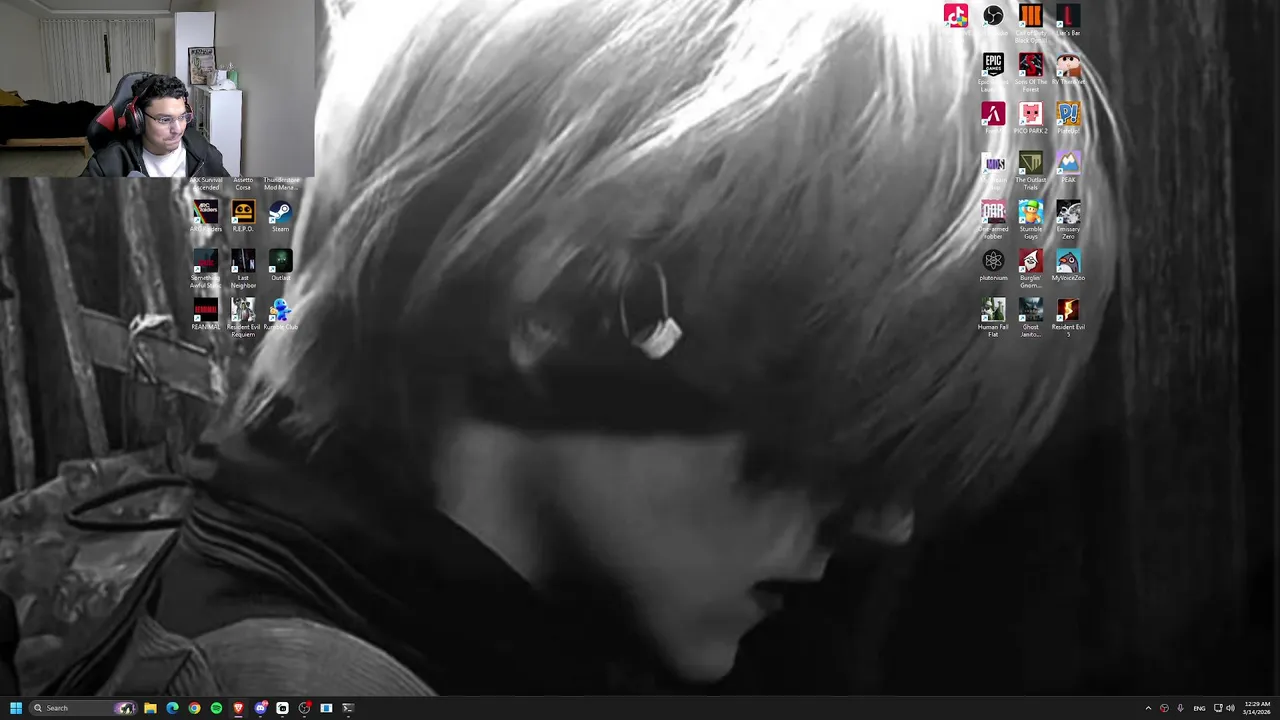Open Resident Evil Requiem shortcut

[x=243, y=318]
